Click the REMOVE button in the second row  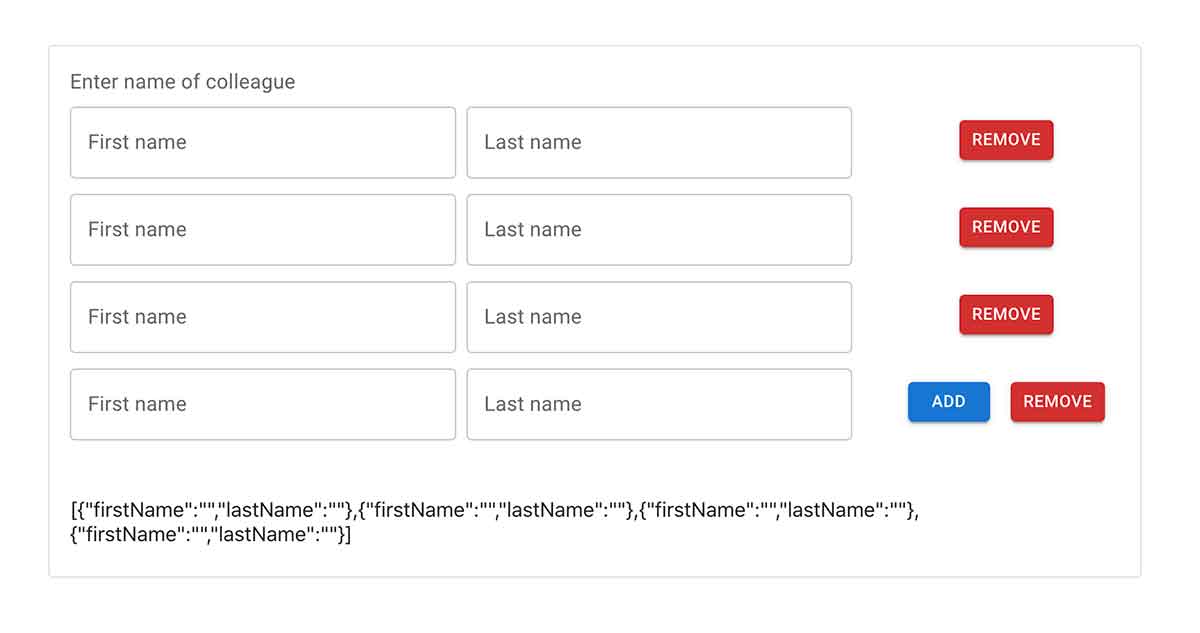click(x=1006, y=227)
